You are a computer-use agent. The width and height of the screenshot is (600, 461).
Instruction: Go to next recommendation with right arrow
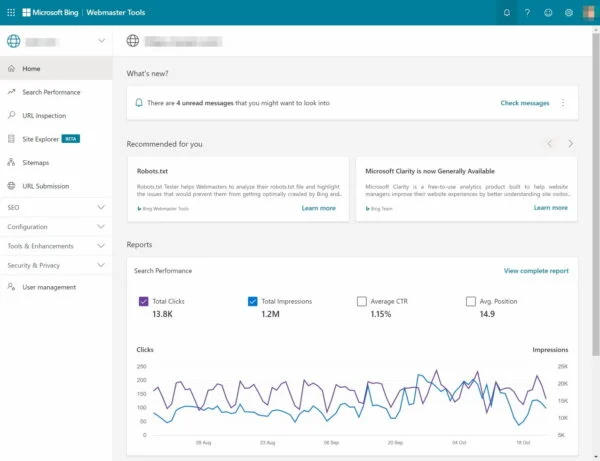coord(570,144)
